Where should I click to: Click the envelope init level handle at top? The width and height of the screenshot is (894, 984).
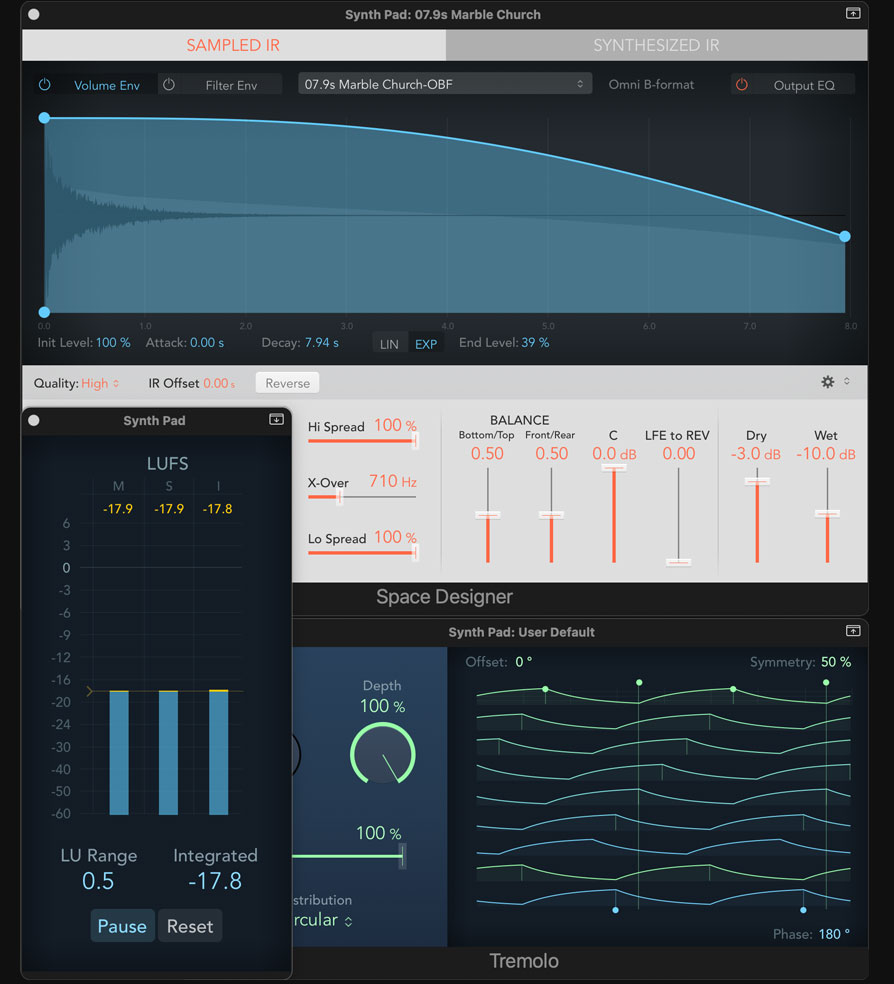44,118
